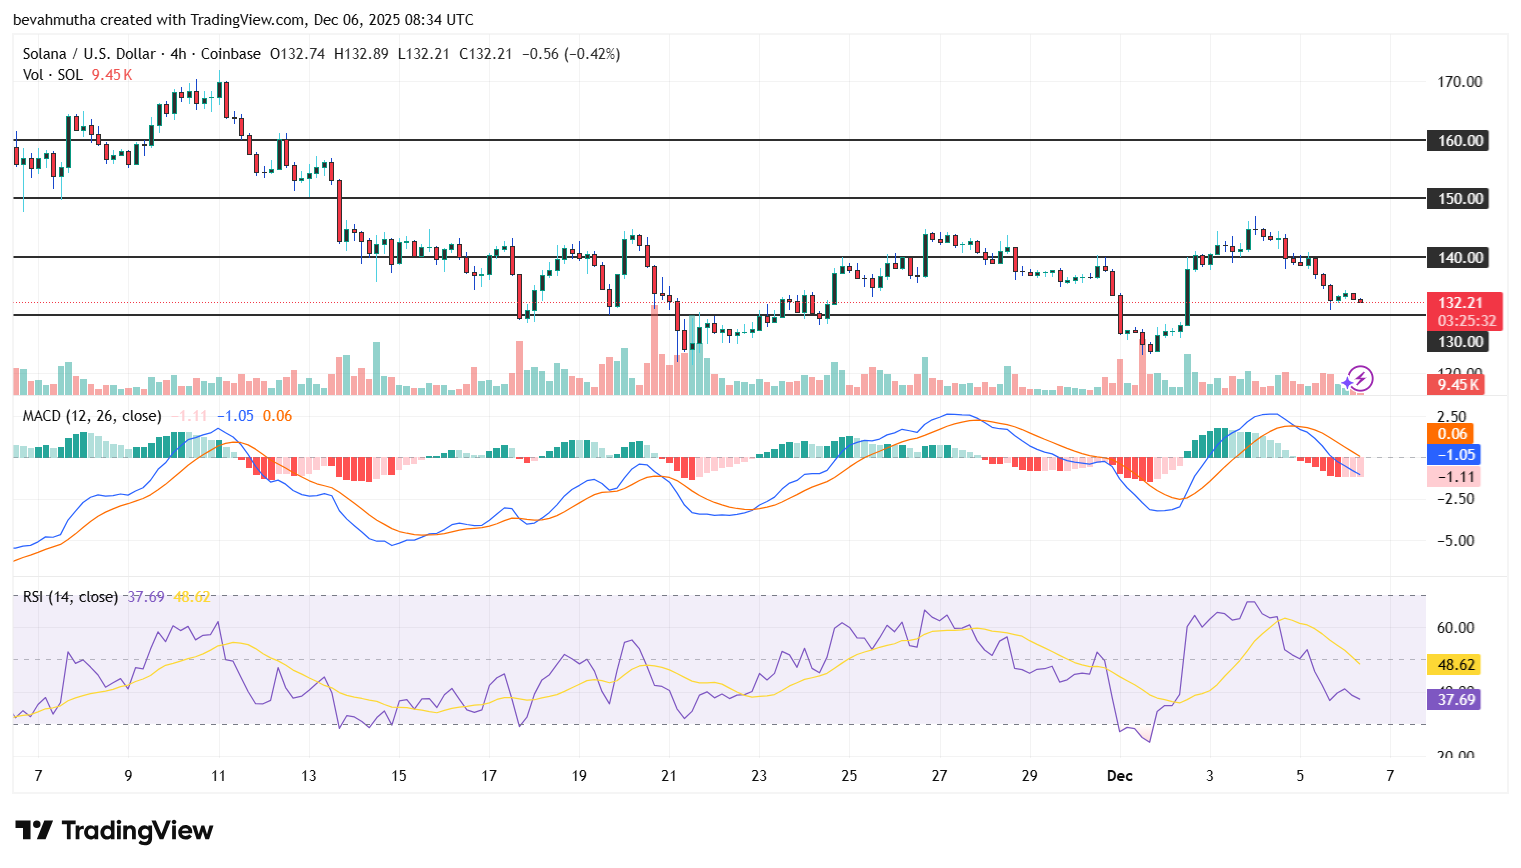Select the MACD (12, 26, close) indicator legend
1521x868 pixels.
tap(90, 416)
